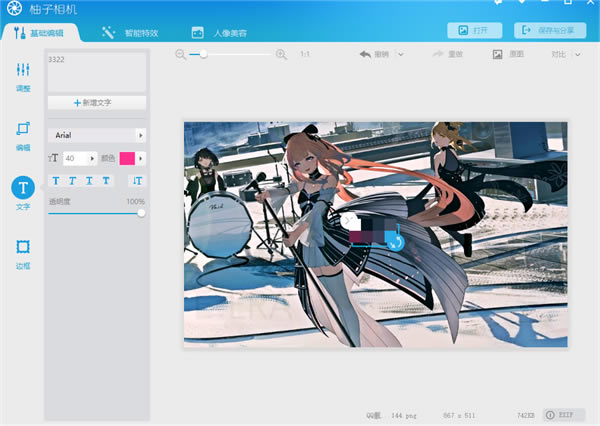The image size is (600, 426).
Task: Apply normal text style T
Action: 56,181
